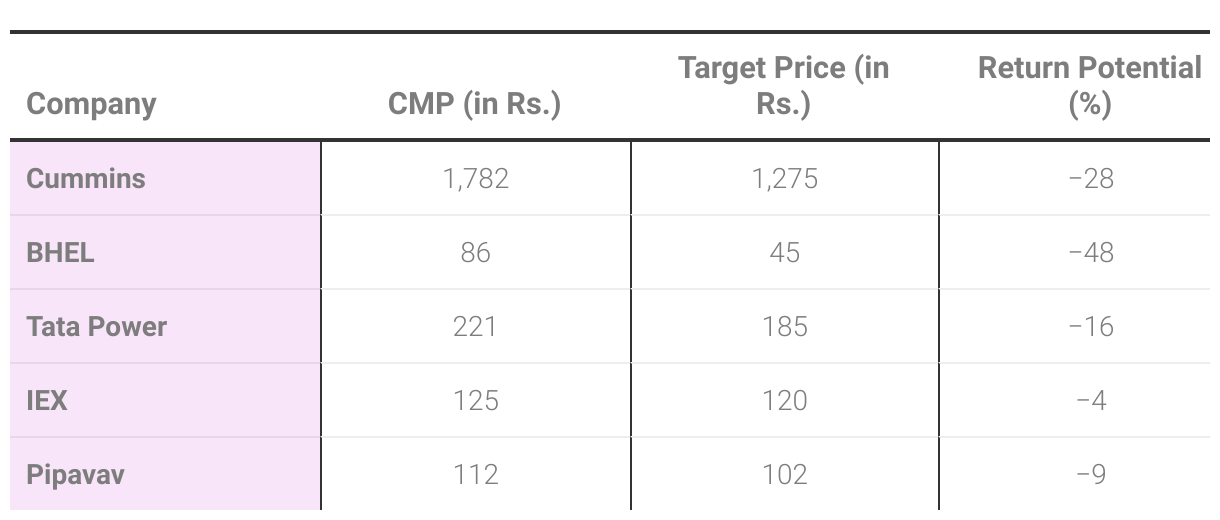Click Cummins CMP value 1,782
Viewport: 1220px width, 520px height.
[x=475, y=179]
